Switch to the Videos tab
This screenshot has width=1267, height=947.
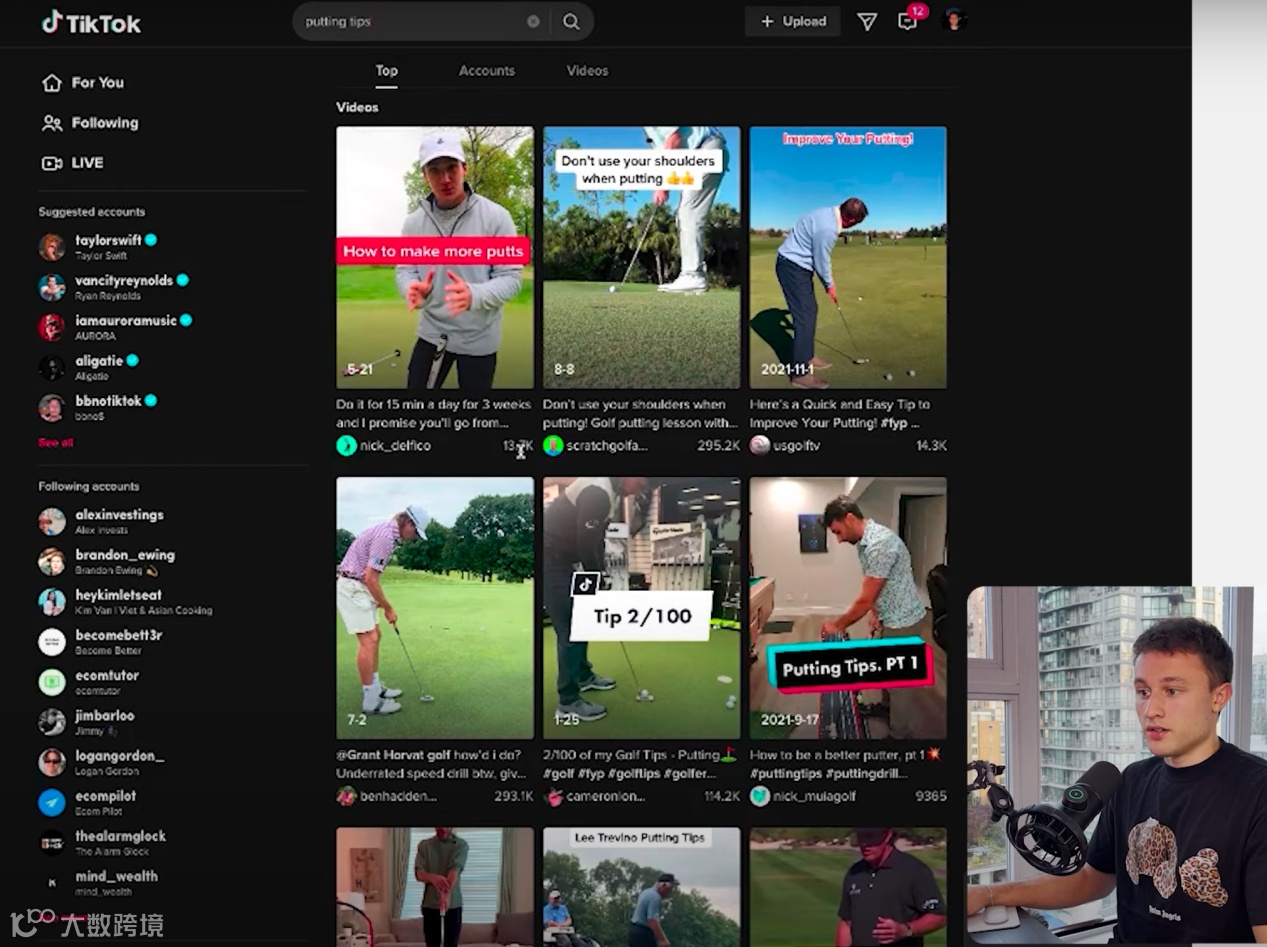(x=587, y=70)
